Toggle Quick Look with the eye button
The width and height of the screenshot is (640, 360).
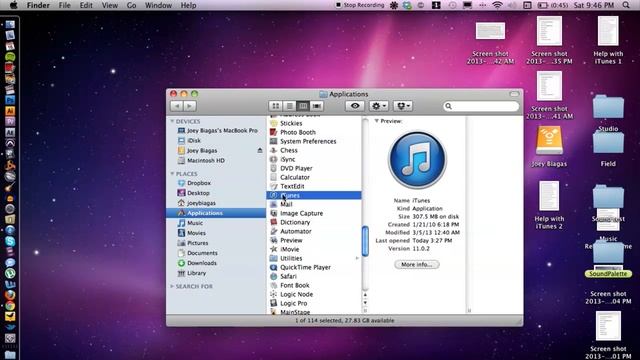355,106
